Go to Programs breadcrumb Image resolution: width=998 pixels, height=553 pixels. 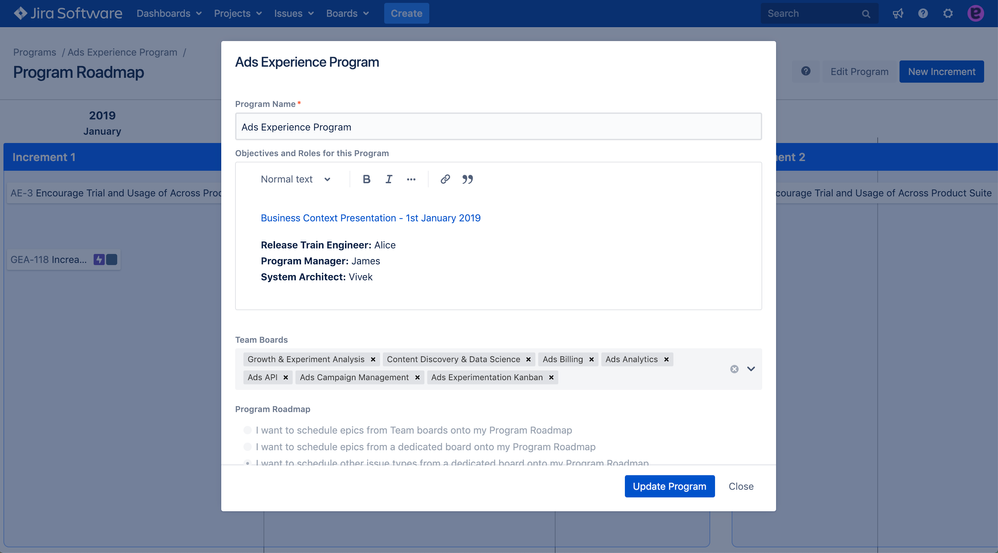click(34, 52)
